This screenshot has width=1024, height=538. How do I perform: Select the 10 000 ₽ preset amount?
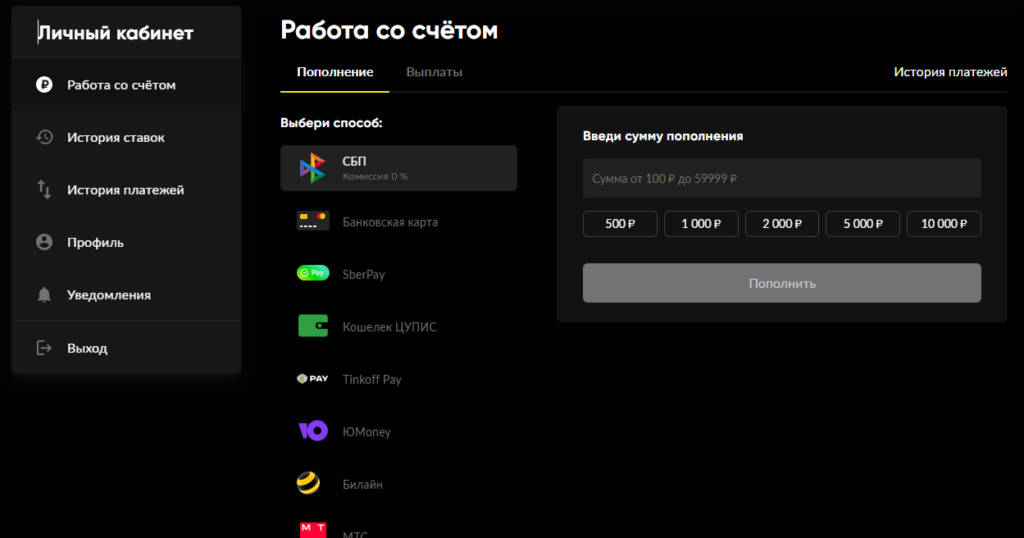(944, 224)
